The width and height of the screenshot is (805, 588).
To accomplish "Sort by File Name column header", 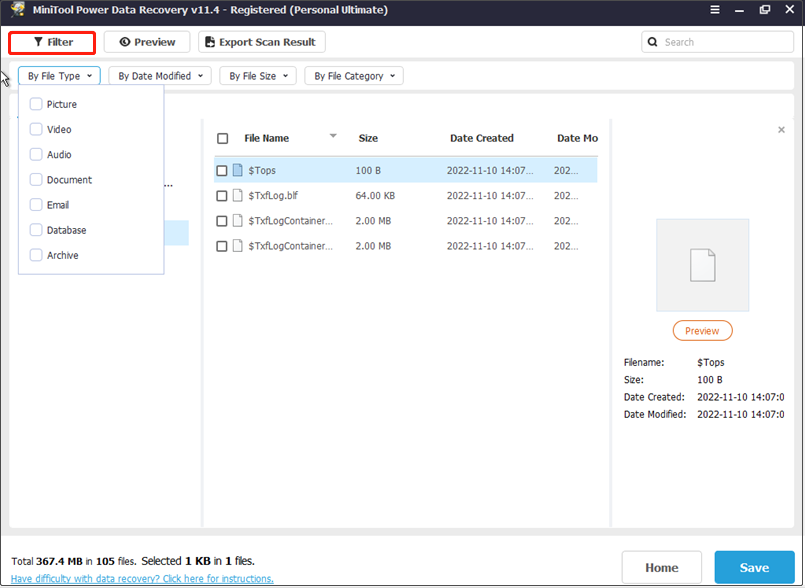I will pos(266,138).
